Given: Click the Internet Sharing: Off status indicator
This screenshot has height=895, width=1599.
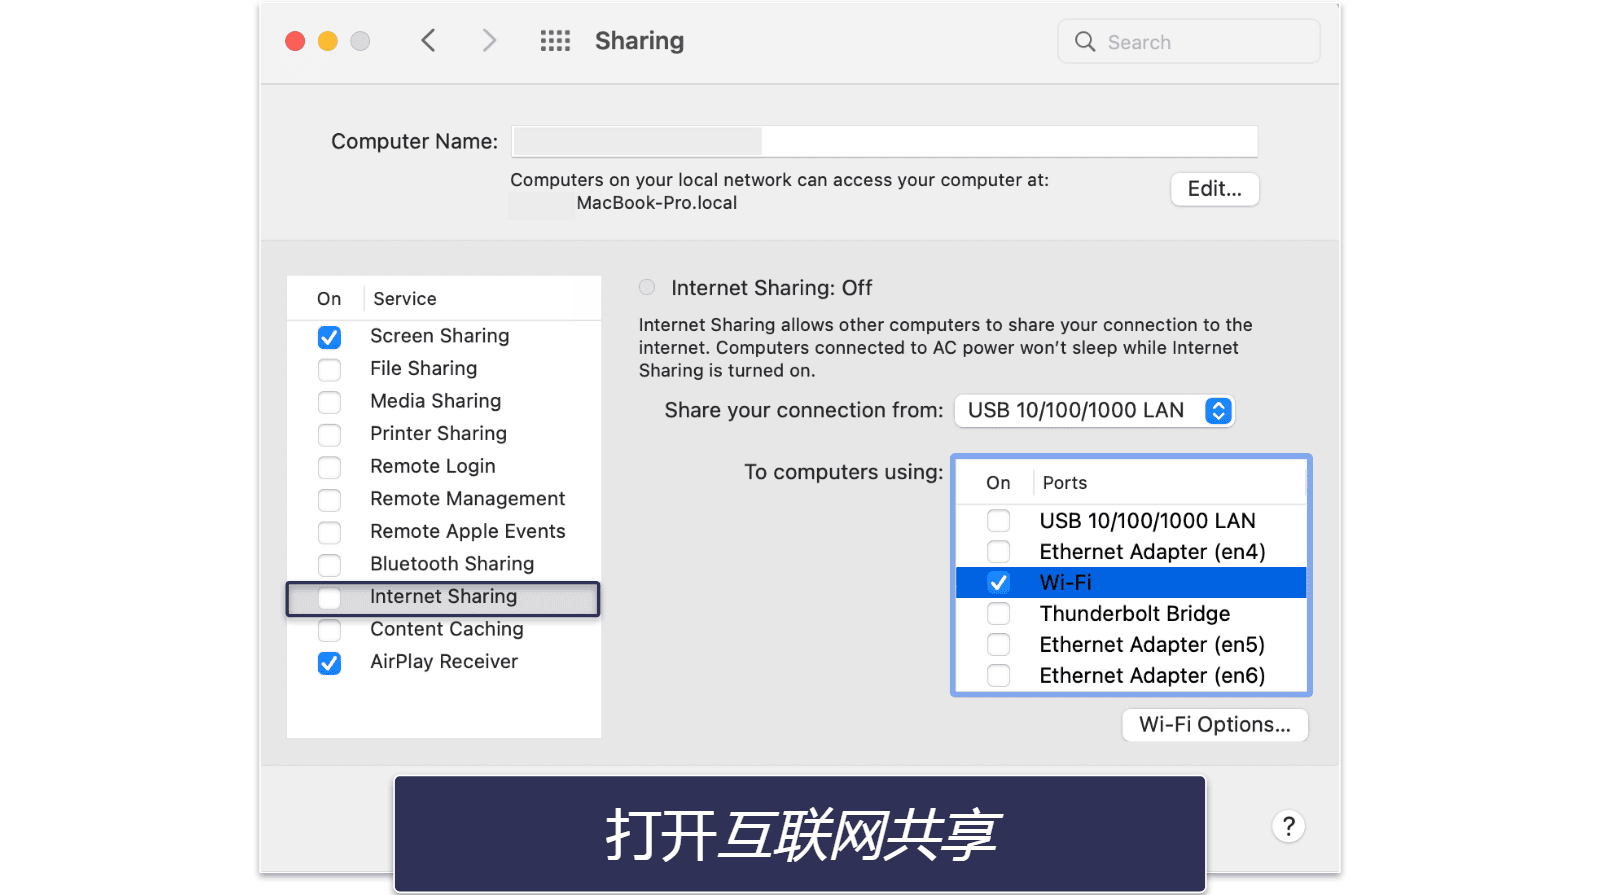Looking at the screenshot, I should (647, 288).
